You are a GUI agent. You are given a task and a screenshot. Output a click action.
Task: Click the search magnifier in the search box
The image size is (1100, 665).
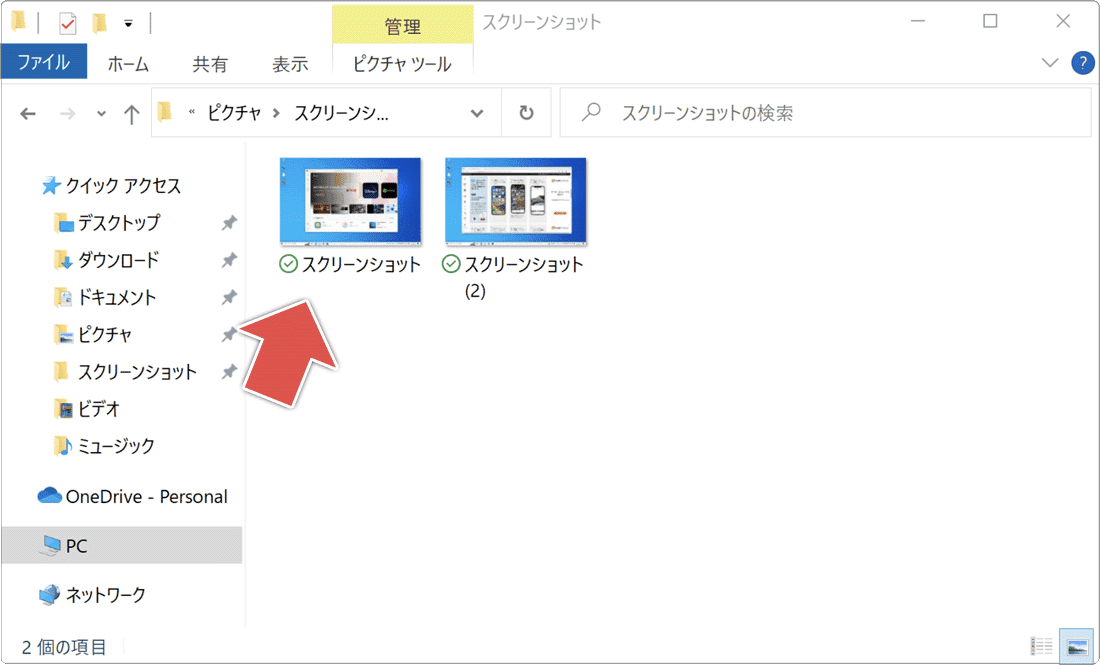(594, 111)
